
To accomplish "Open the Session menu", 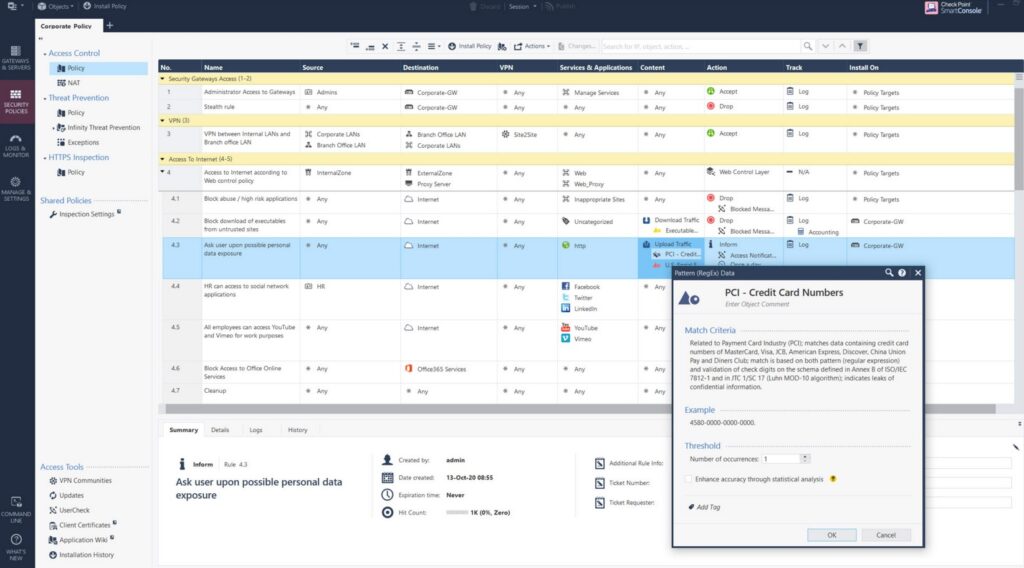I will (x=522, y=6).
